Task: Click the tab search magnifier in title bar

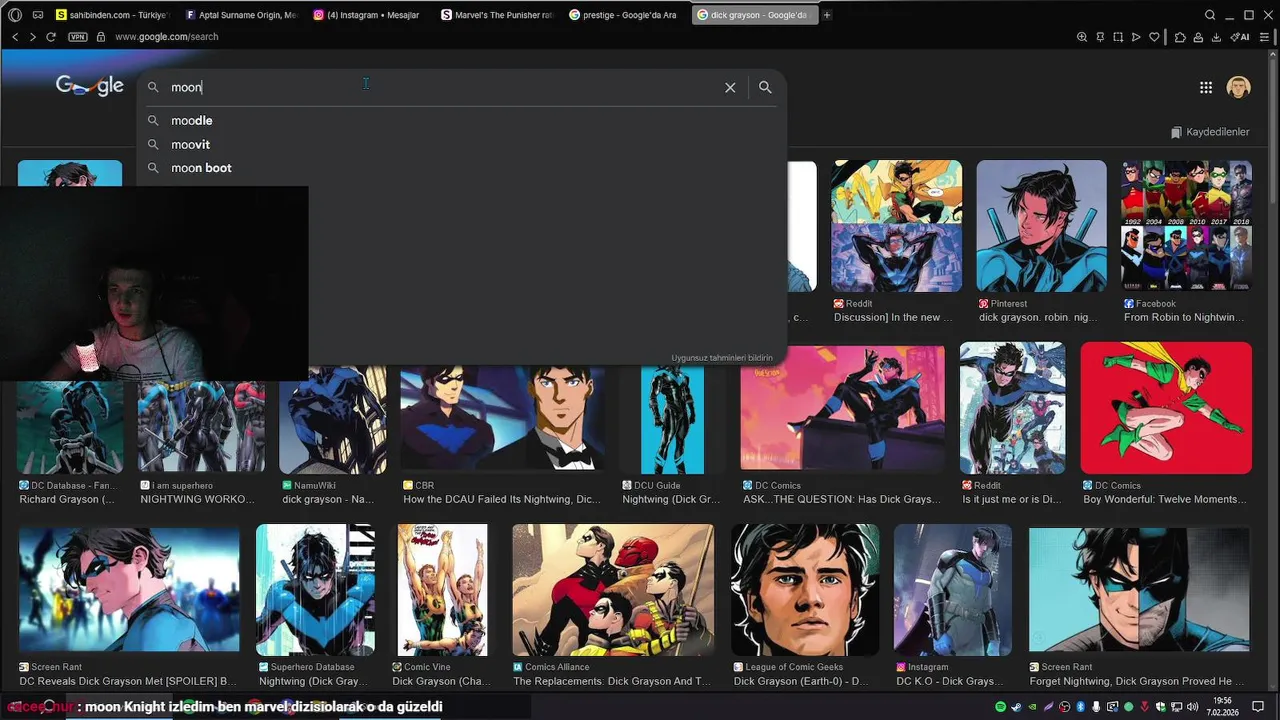Action: [x=1210, y=15]
